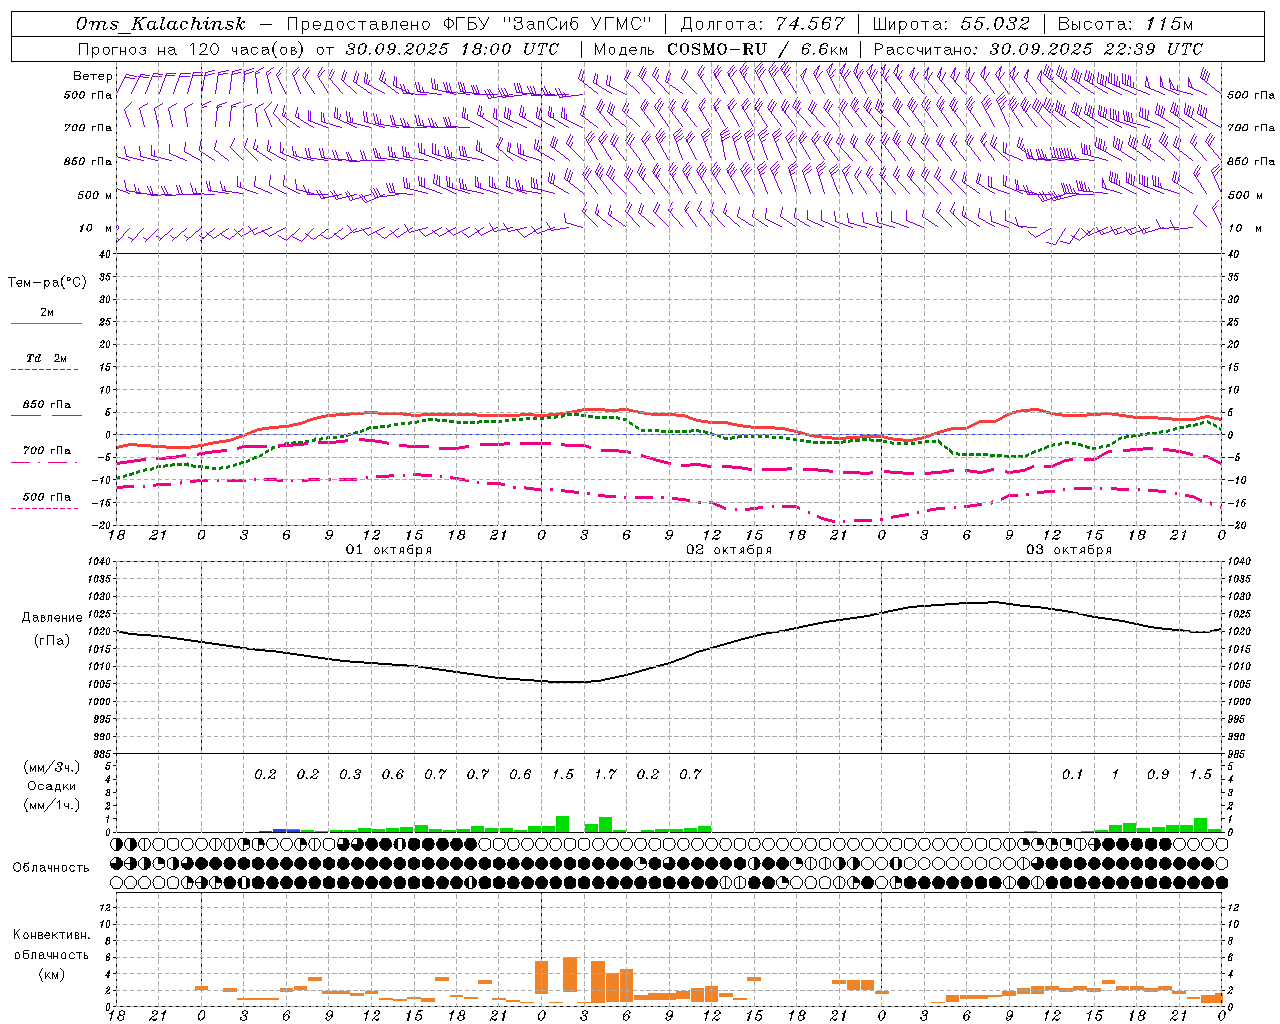Click the Долгота: 74.567 header value

763,24
